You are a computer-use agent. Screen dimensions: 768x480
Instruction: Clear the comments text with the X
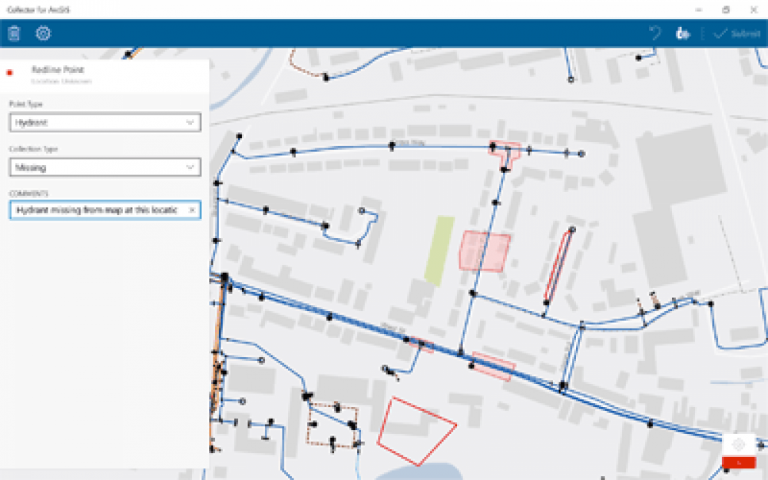[192, 210]
